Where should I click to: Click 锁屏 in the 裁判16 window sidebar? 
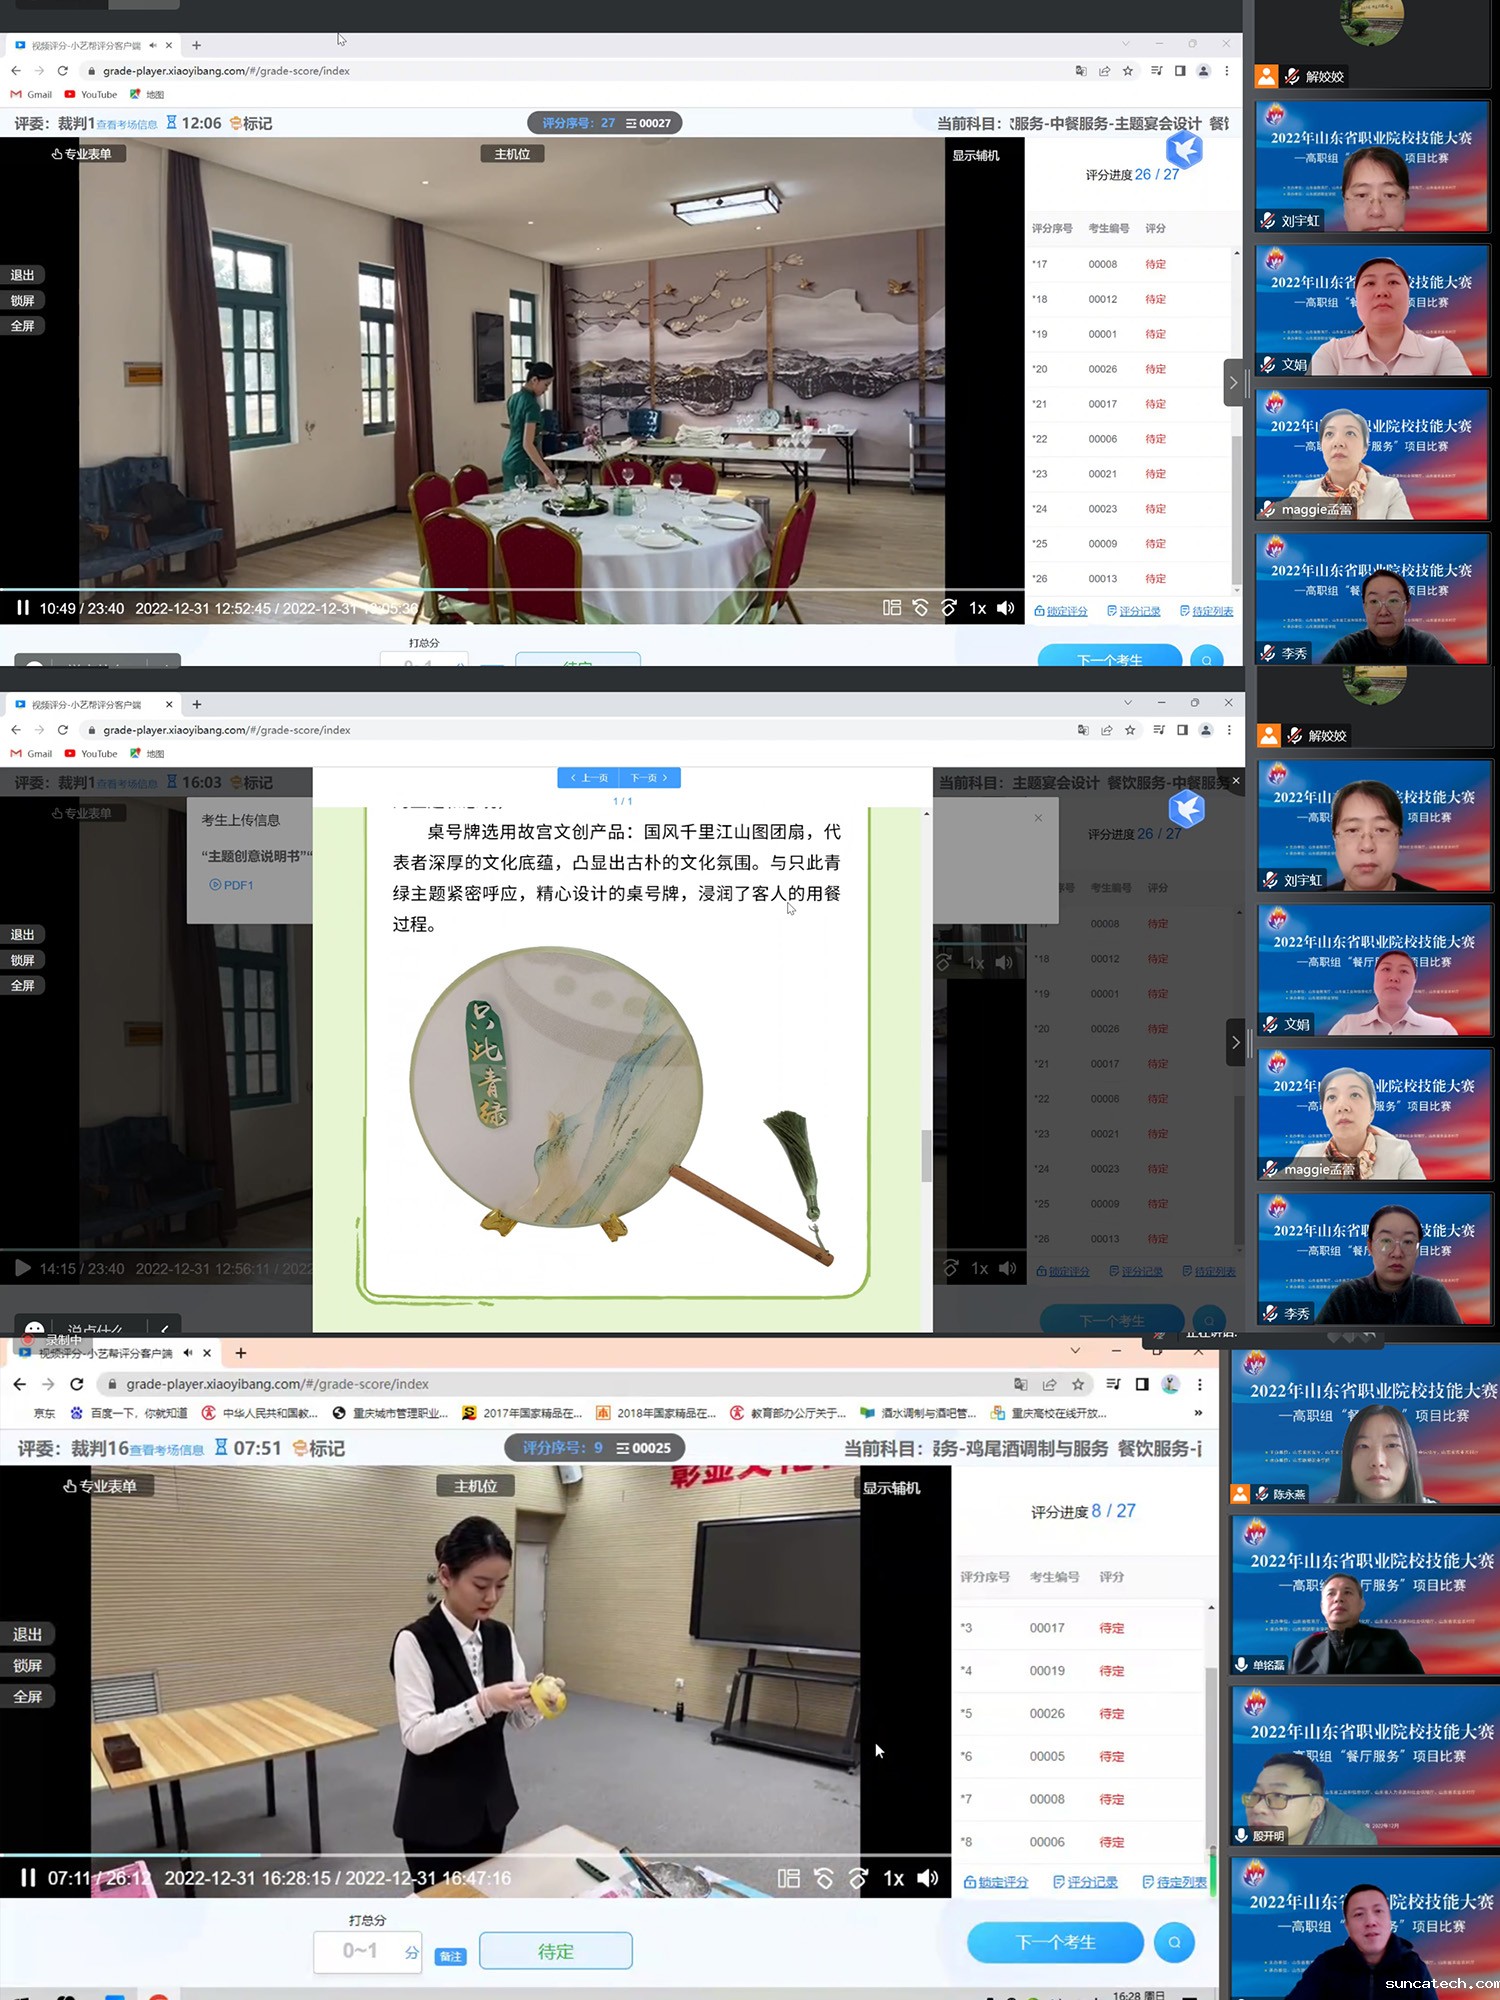[x=28, y=1665]
